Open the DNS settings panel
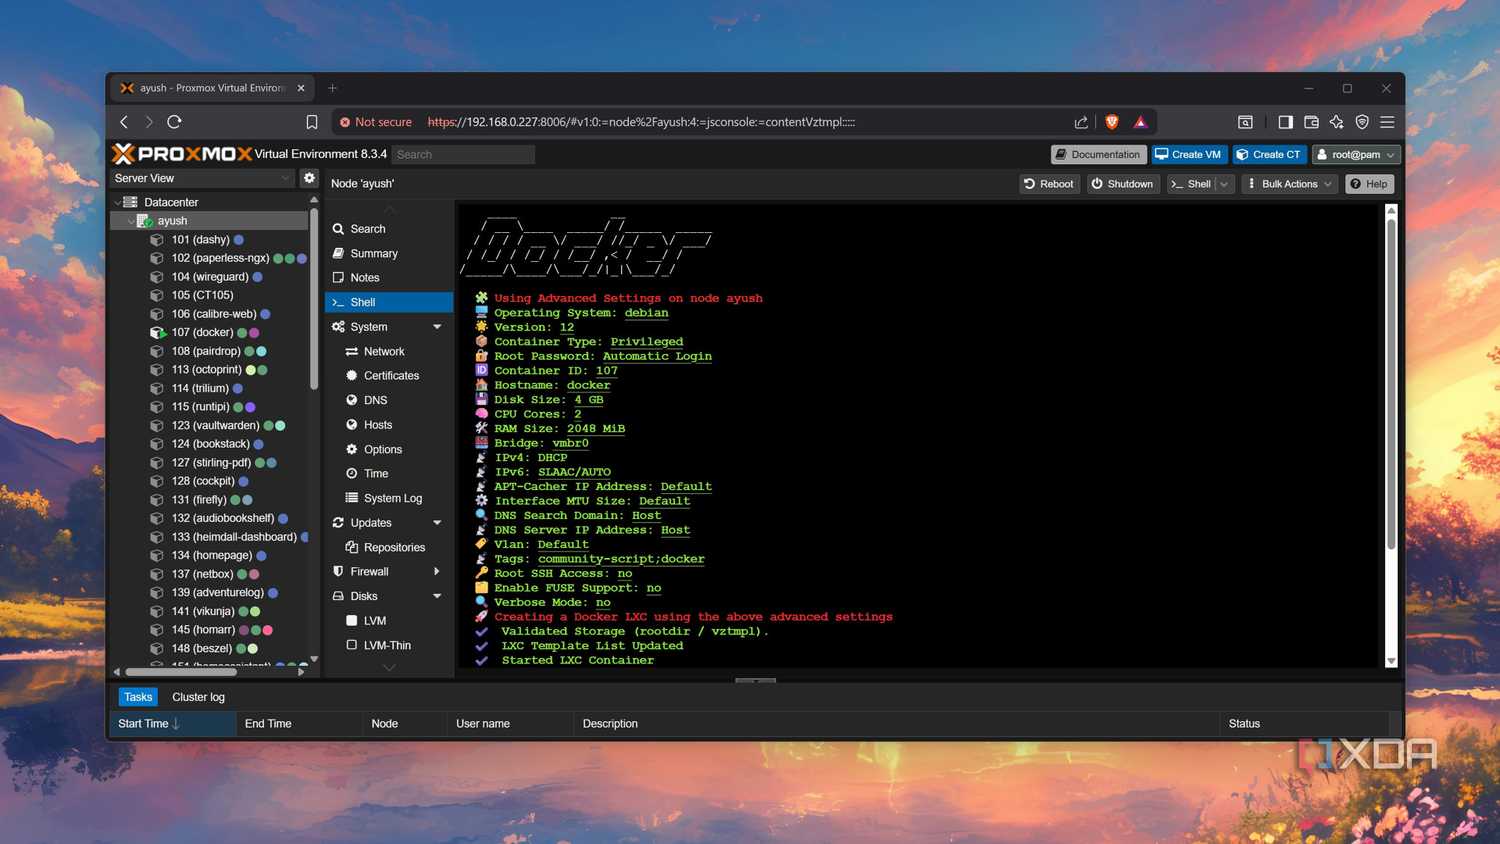 click(375, 400)
